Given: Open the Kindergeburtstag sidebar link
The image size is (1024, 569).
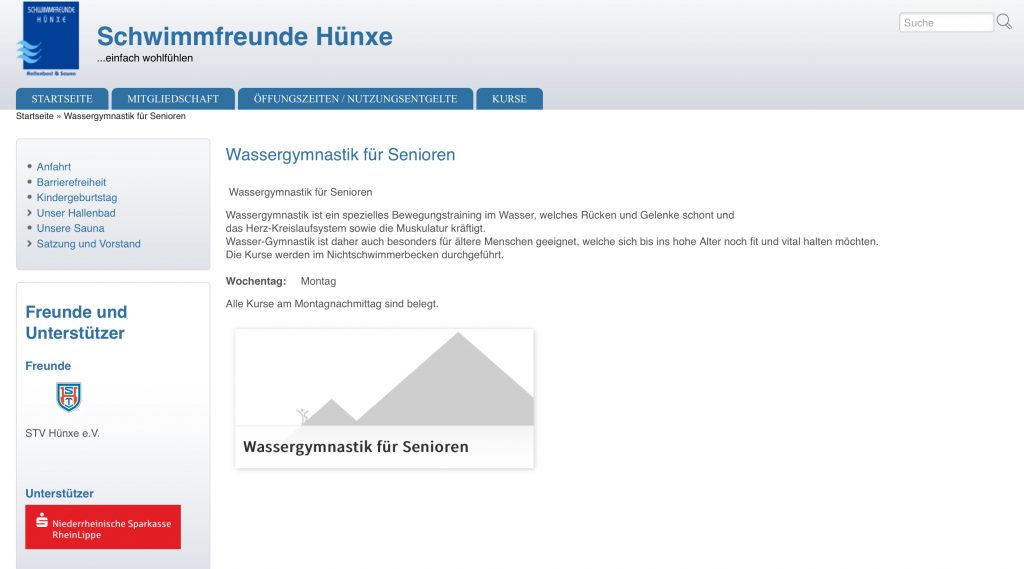Looking at the screenshot, I should click(x=77, y=198).
